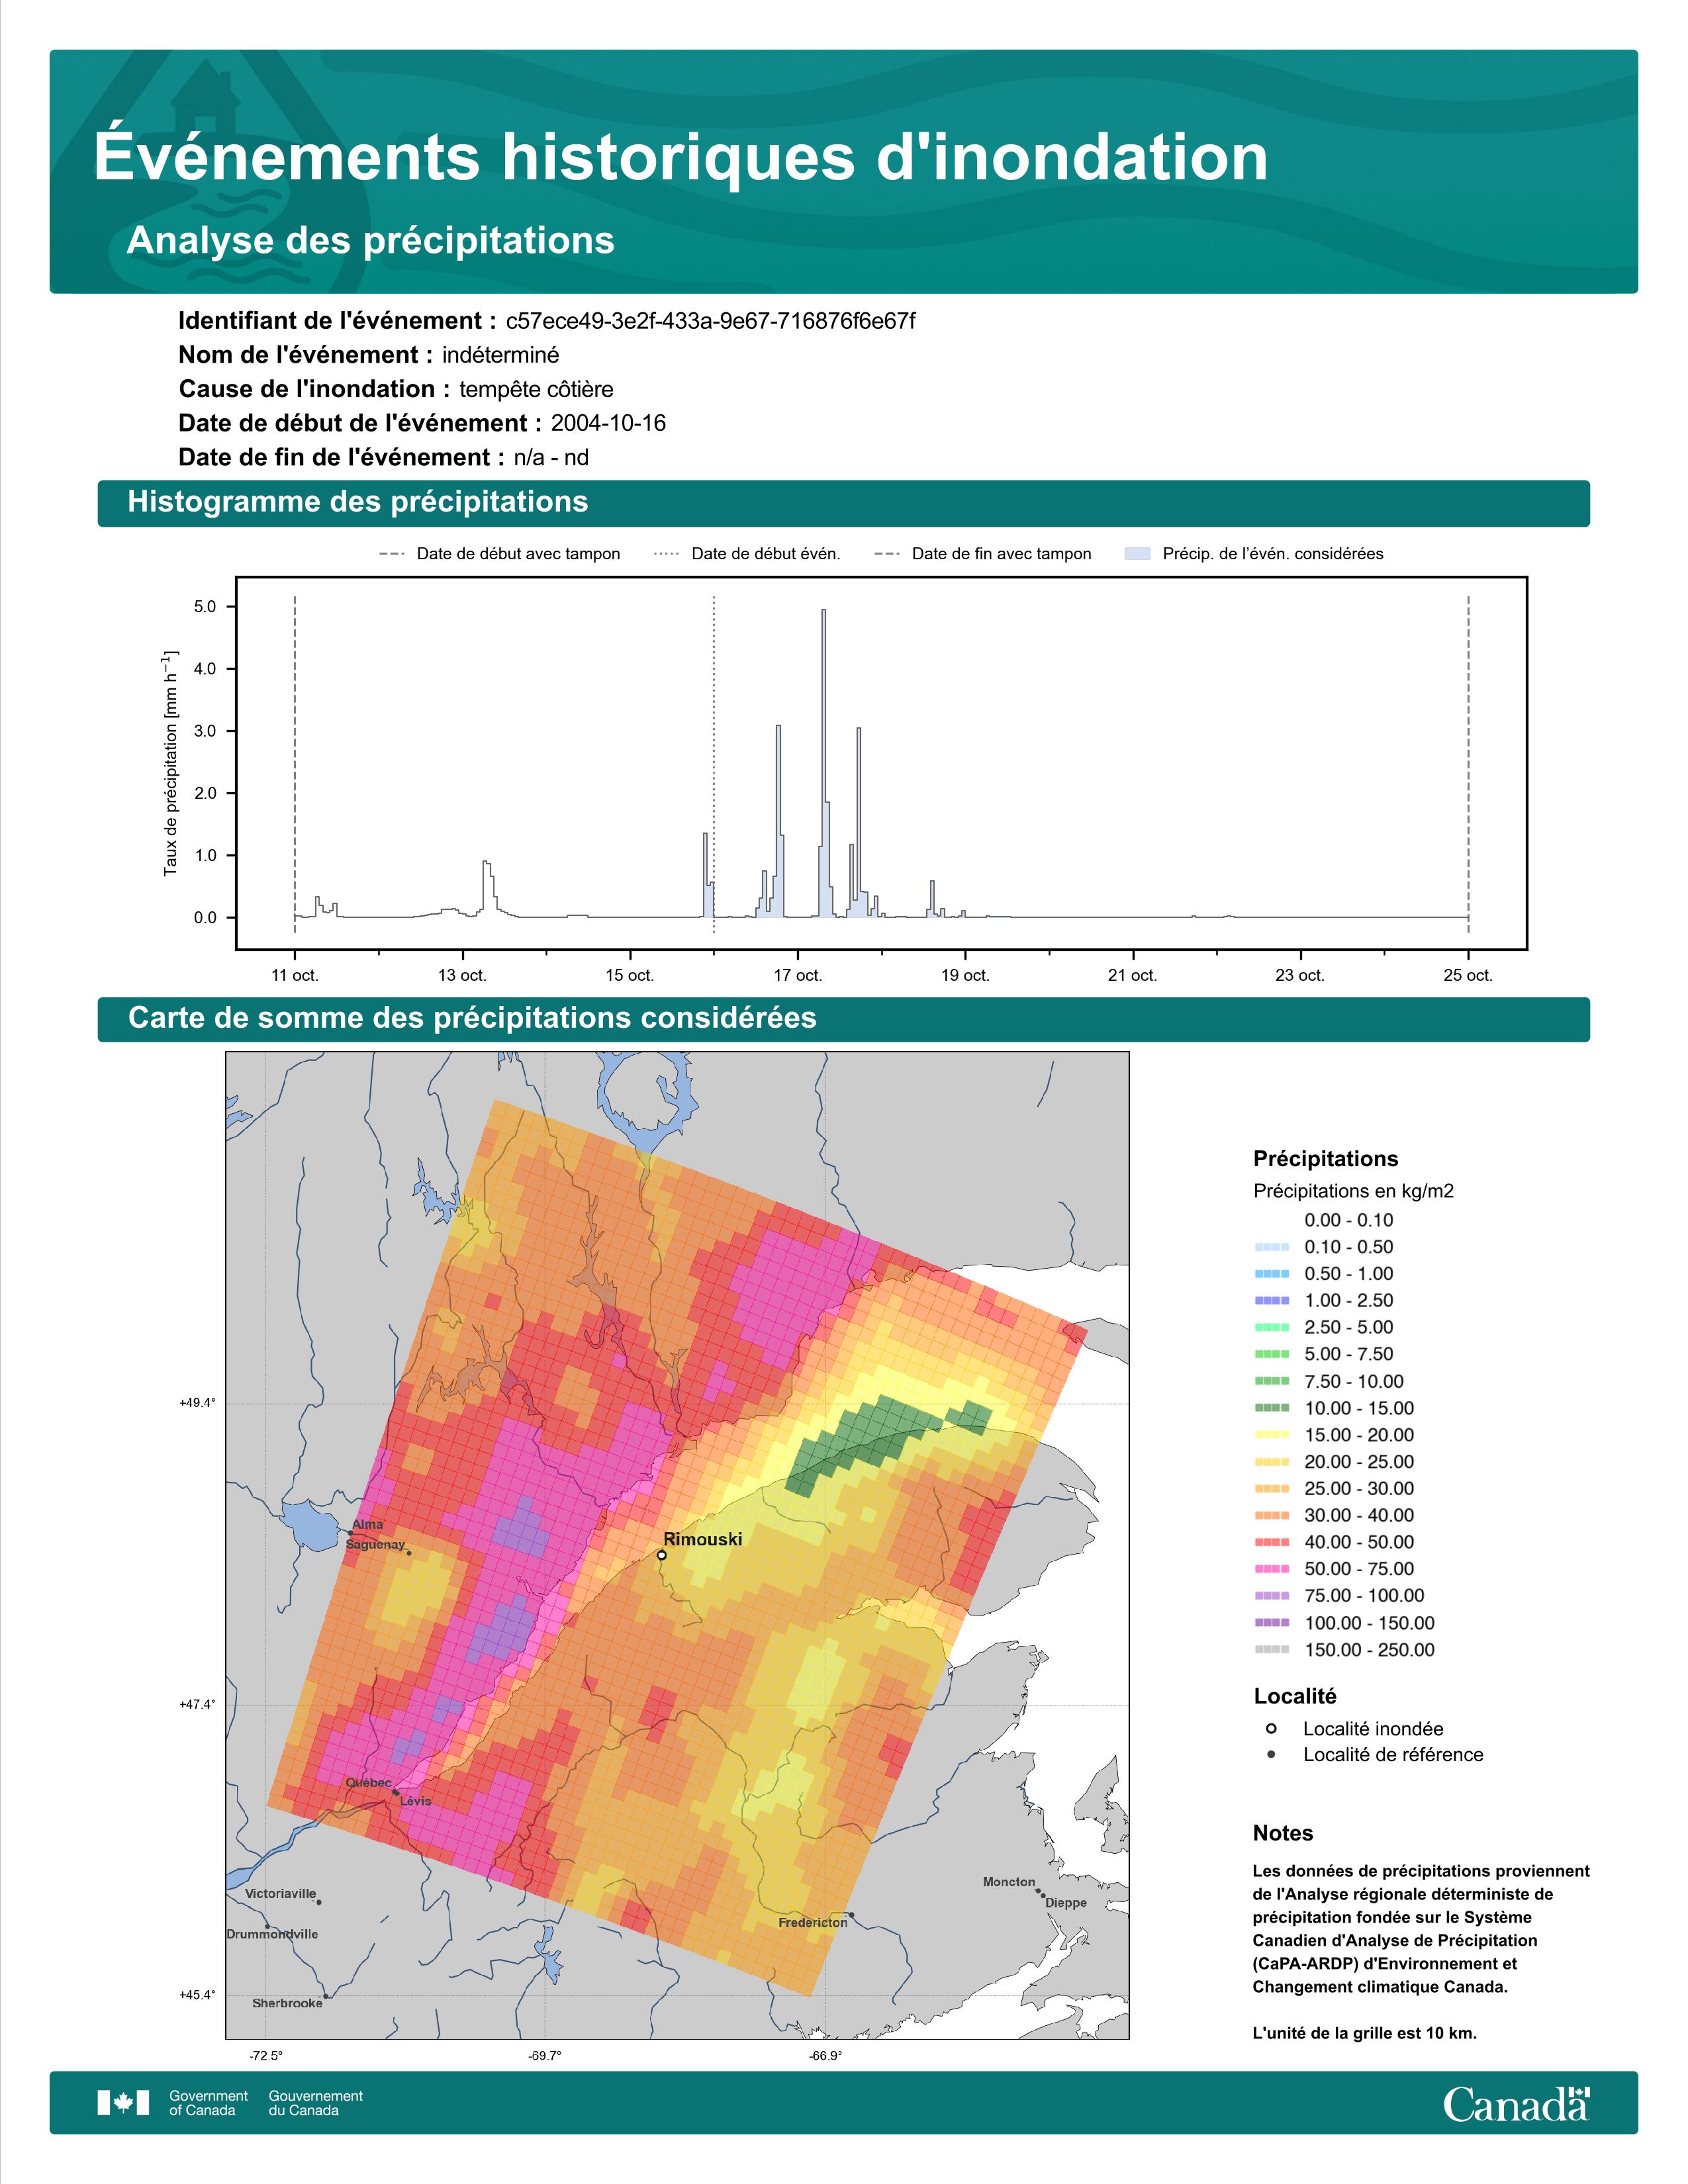The image size is (1688, 2184).
Task: Click the '23 oct.' x-axis label
Action: pos(1300,975)
